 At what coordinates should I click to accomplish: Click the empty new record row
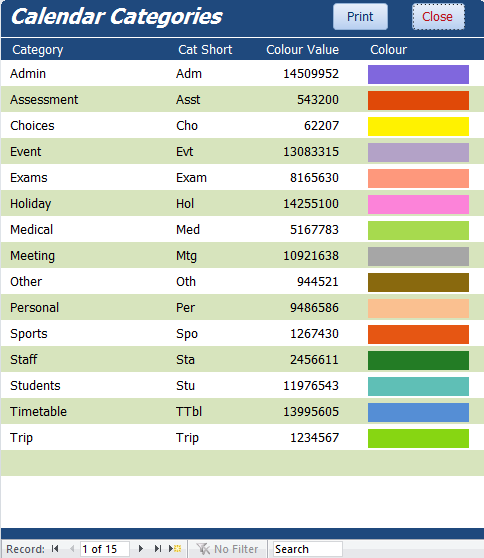(242, 463)
